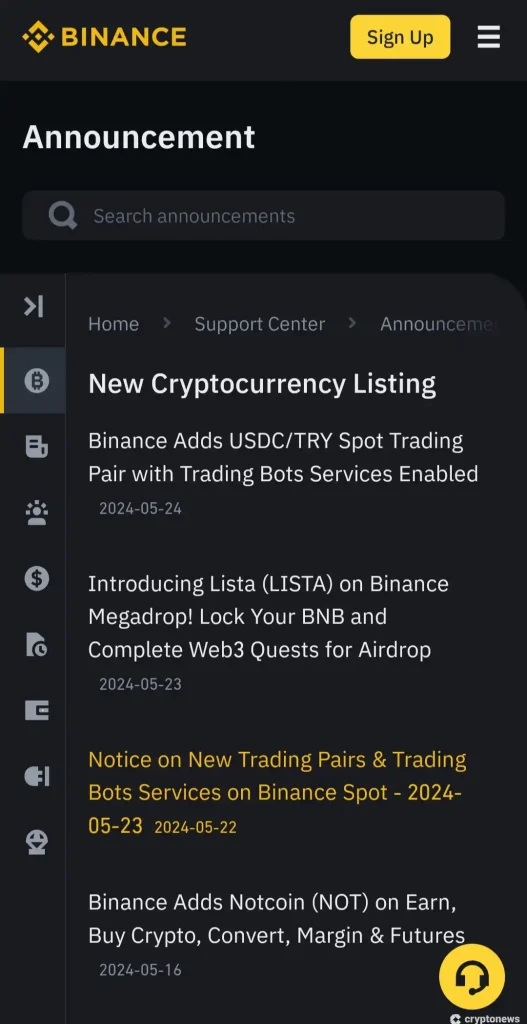Select the Bitcoin coin sidebar icon
This screenshot has height=1024, width=527.
pos(37,380)
